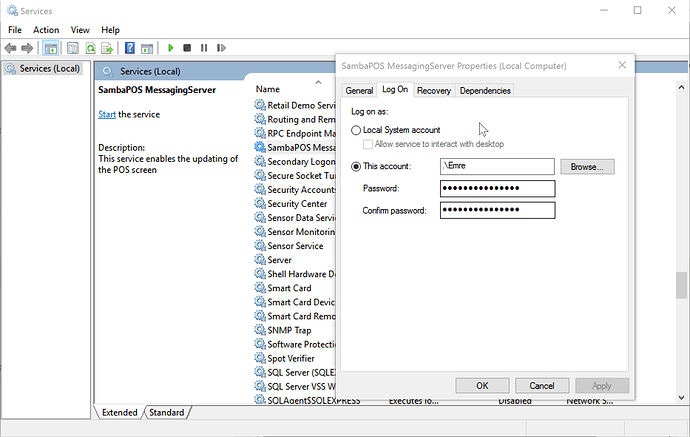This screenshot has width=690, height=437.
Task: Switch to the Recovery tab
Action: point(434,91)
